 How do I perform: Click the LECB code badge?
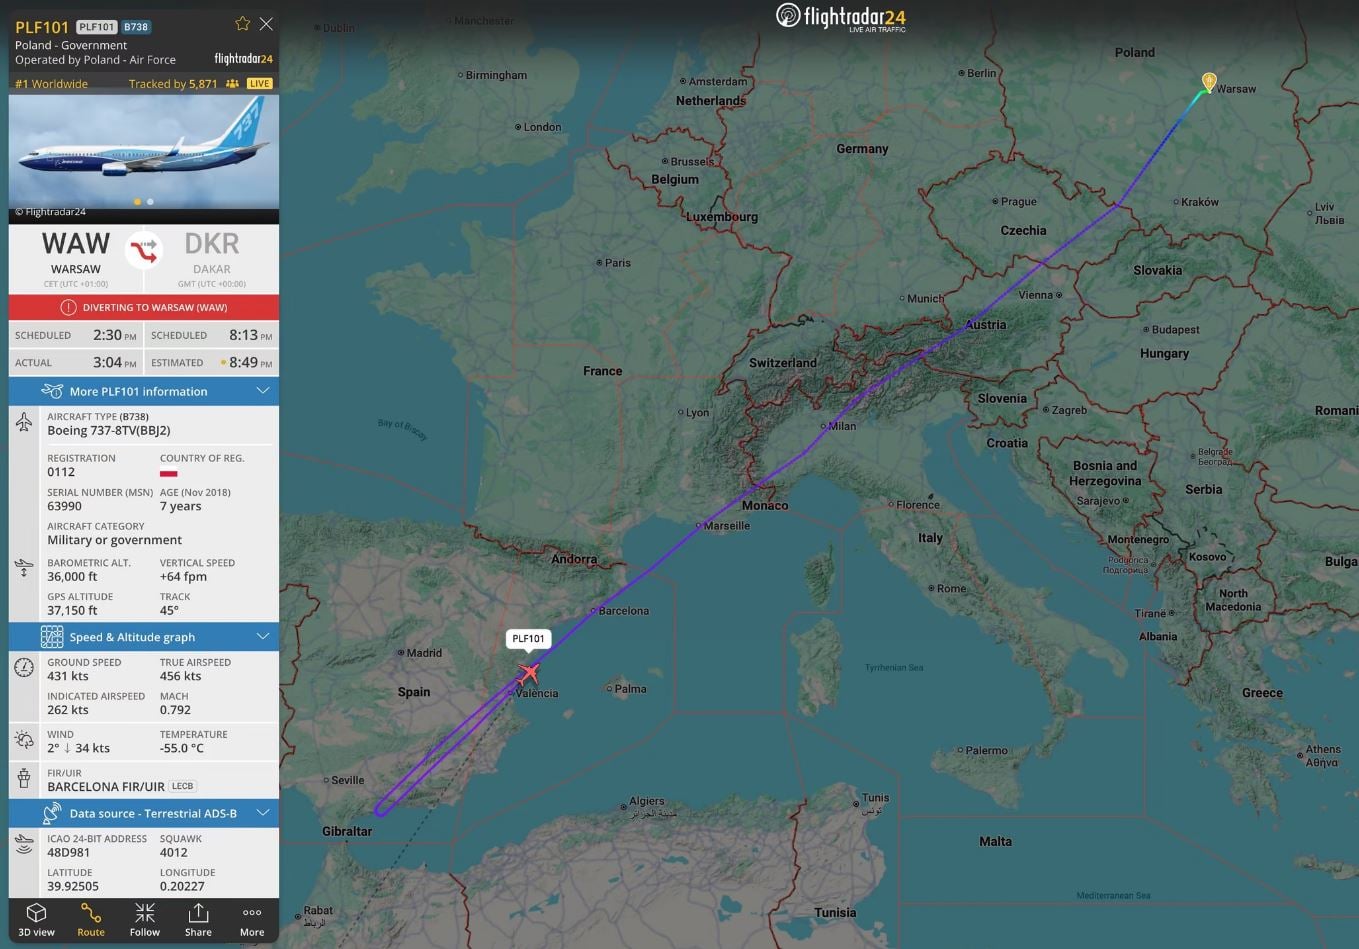(182, 786)
